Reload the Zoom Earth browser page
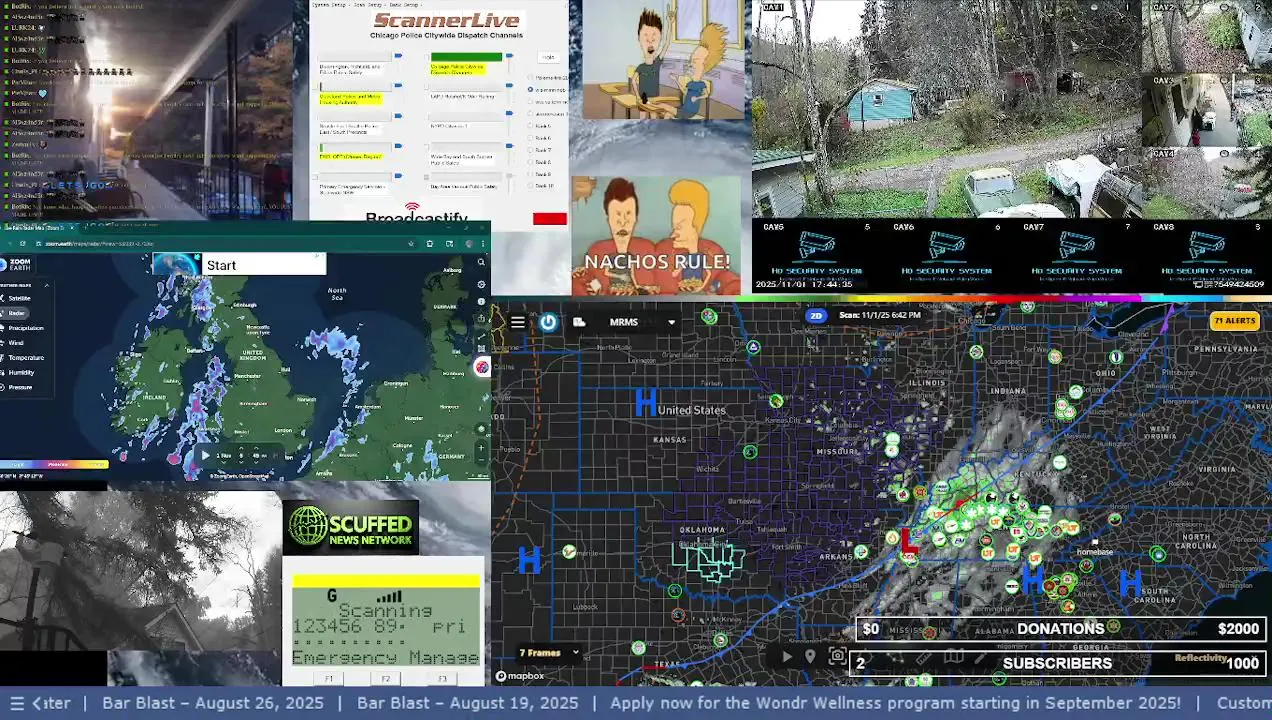Screen dimensions: 1272x720 (x=22, y=243)
